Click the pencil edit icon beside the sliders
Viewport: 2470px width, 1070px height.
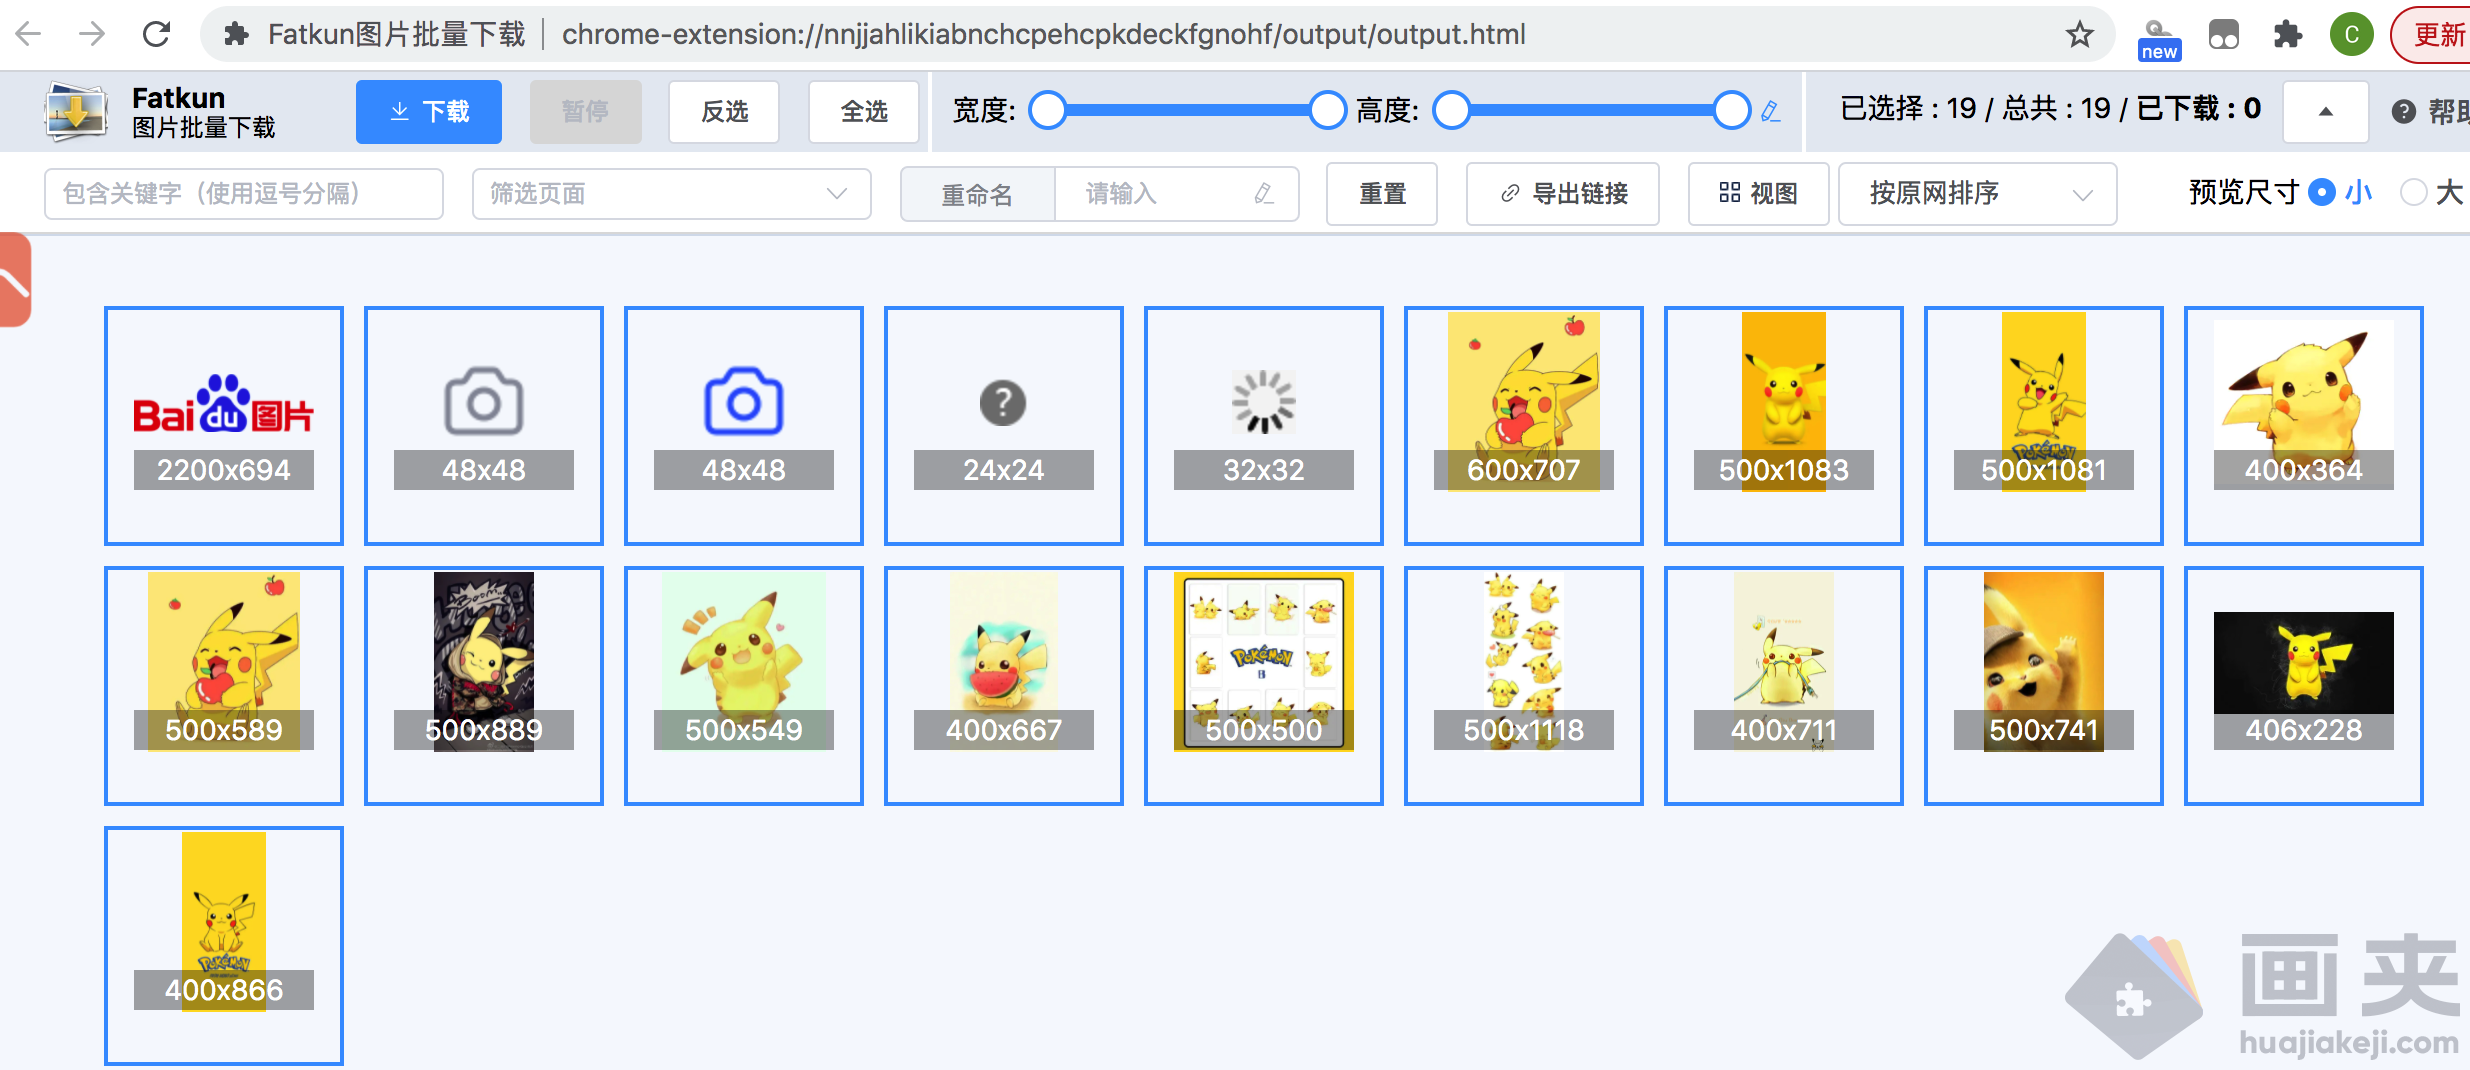[1770, 112]
